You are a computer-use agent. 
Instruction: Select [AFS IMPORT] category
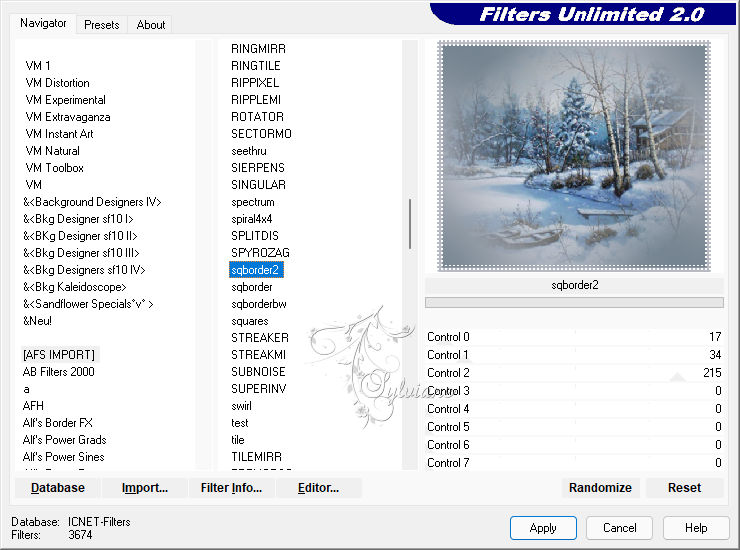(x=59, y=355)
